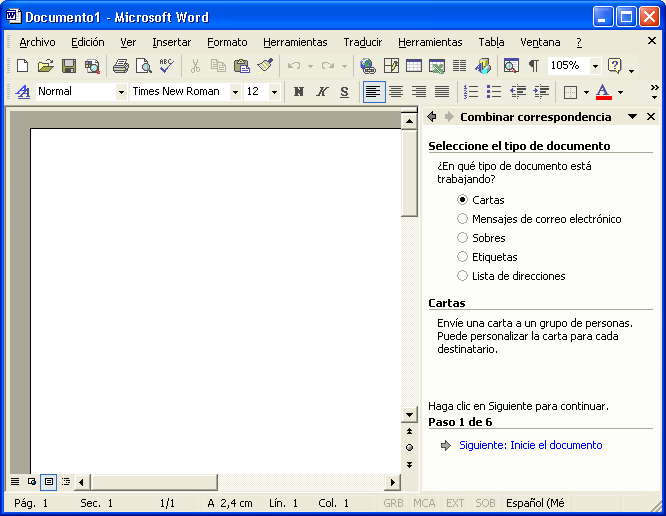Open the font size dropdown
Viewport: 666px width, 516px height.
274,92
